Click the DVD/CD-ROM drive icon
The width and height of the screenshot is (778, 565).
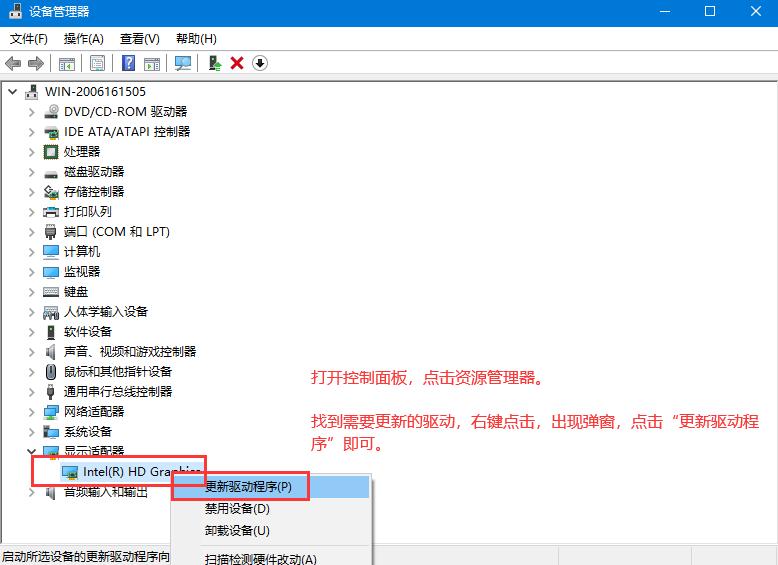51,112
